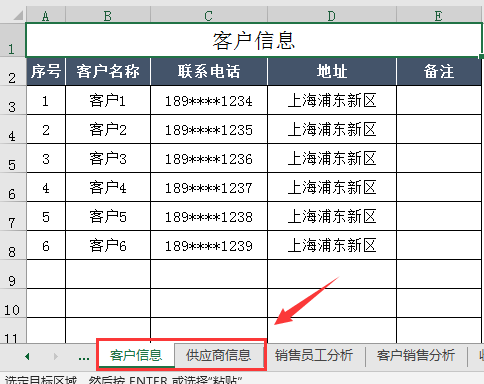Screen dimensions: 484x384
Task: Select row 9 header
Action: coord(12,274)
